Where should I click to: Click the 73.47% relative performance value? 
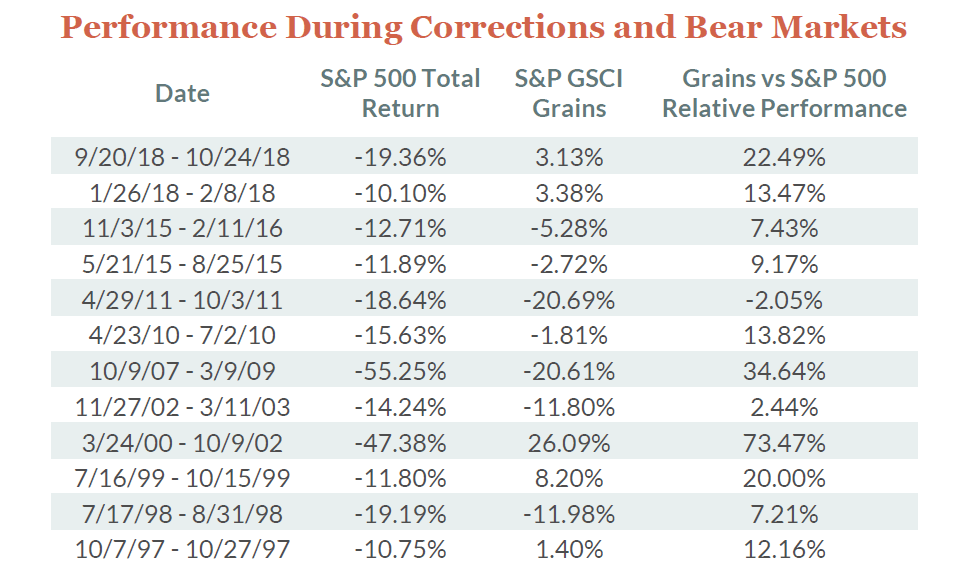coord(784,443)
